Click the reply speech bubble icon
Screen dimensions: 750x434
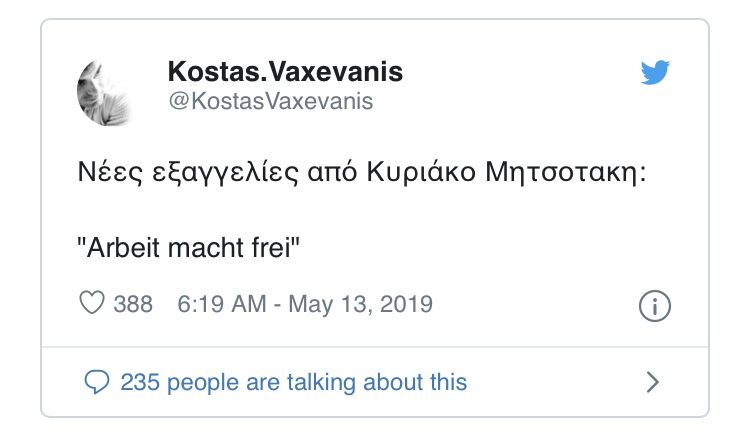[97, 381]
